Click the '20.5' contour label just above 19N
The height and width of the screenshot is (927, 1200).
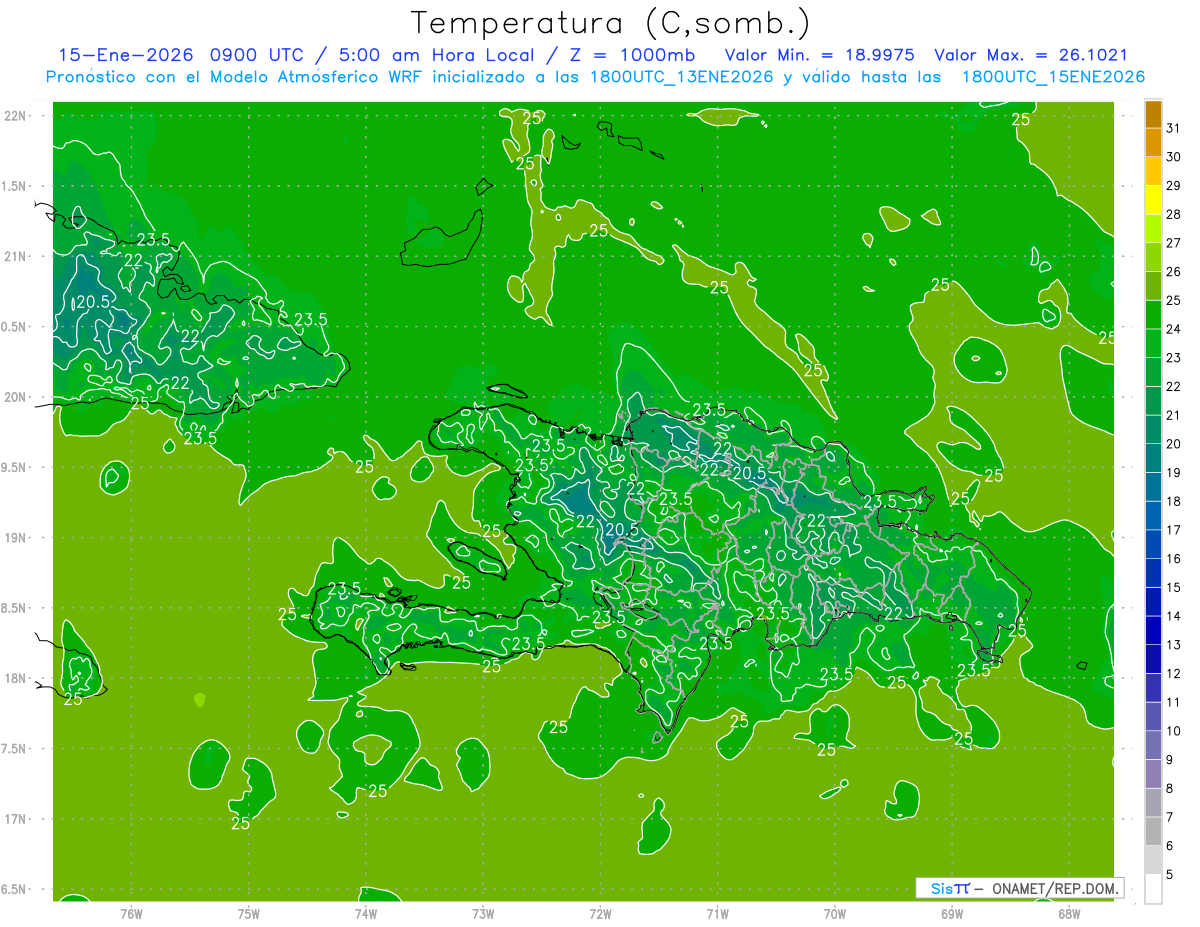[622, 529]
